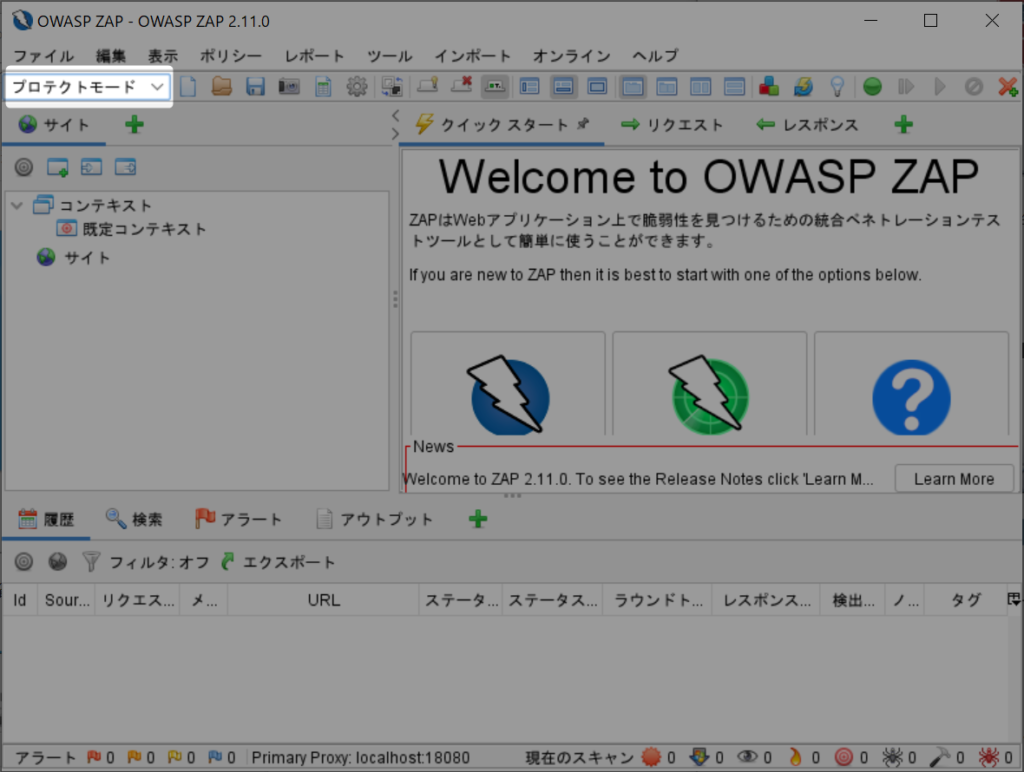Switch to the レスポンス tab
The image size is (1024, 772).
click(x=807, y=125)
